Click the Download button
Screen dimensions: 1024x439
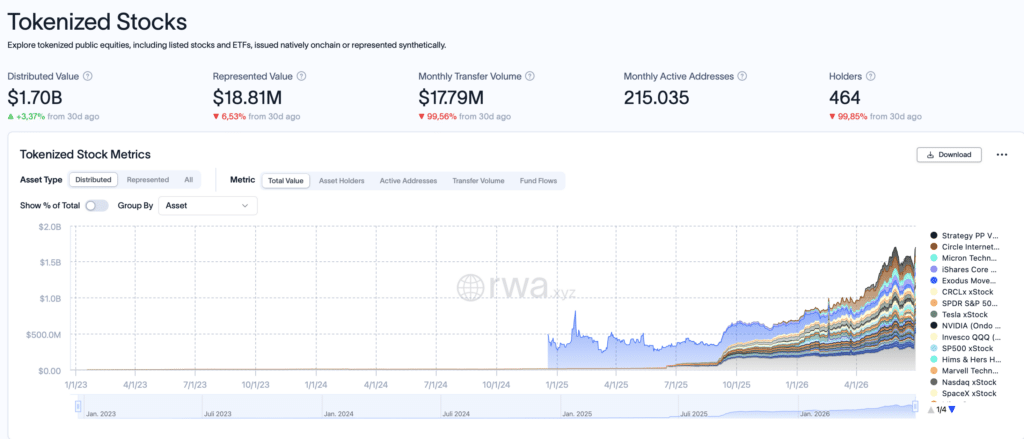click(949, 155)
